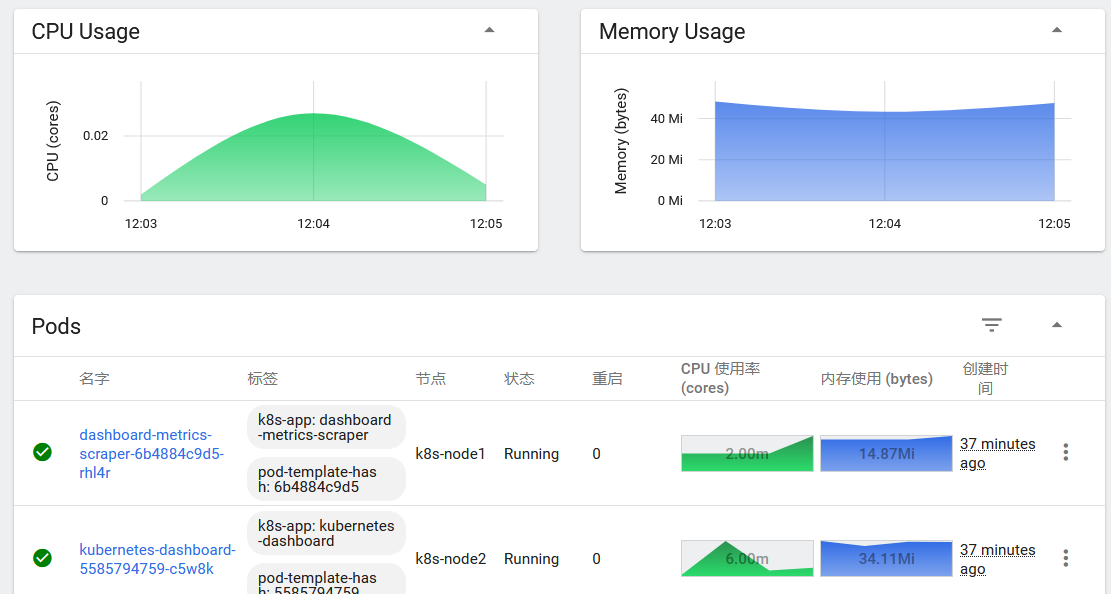Screen dimensions: 1111x594
Task: Open dashboard-metrics-scraper-6b4884c9d5-rhl4r pod link
Action: pos(152,454)
